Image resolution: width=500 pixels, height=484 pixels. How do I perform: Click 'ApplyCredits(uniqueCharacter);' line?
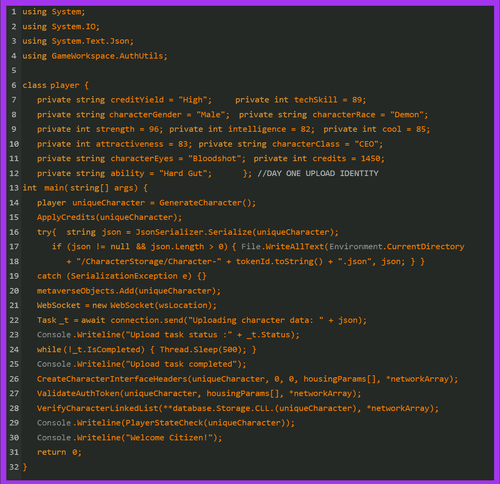[x=109, y=217]
